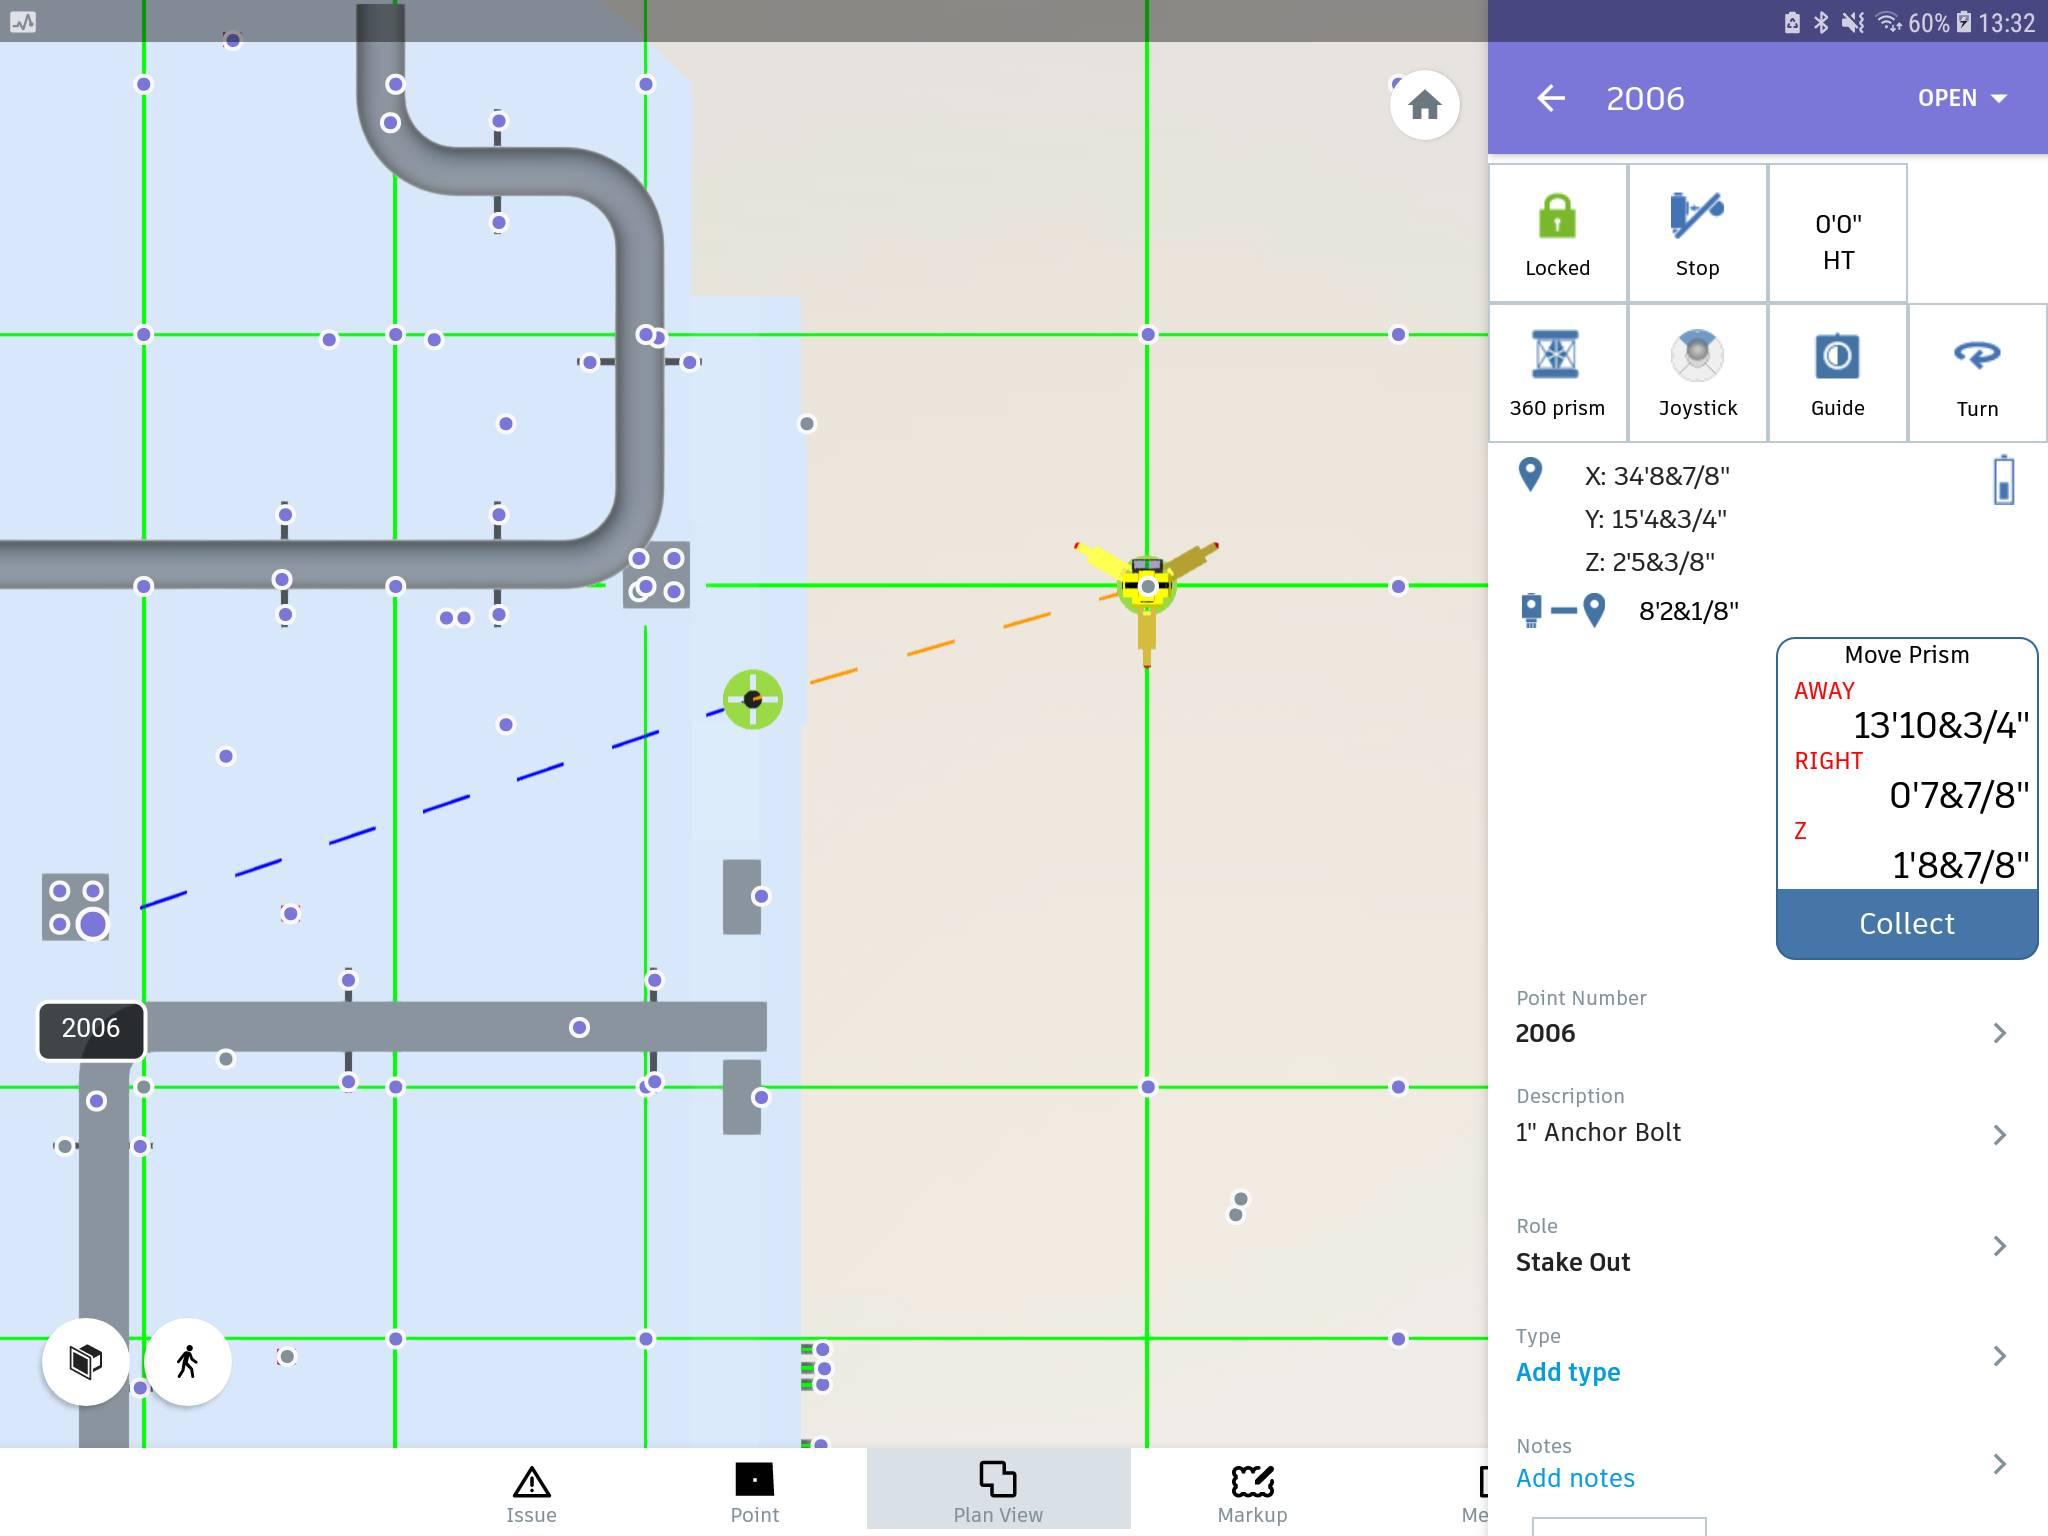Tap the position pin icon beside X coordinate
This screenshot has height=1536, width=2048.
pyautogui.click(x=1530, y=474)
